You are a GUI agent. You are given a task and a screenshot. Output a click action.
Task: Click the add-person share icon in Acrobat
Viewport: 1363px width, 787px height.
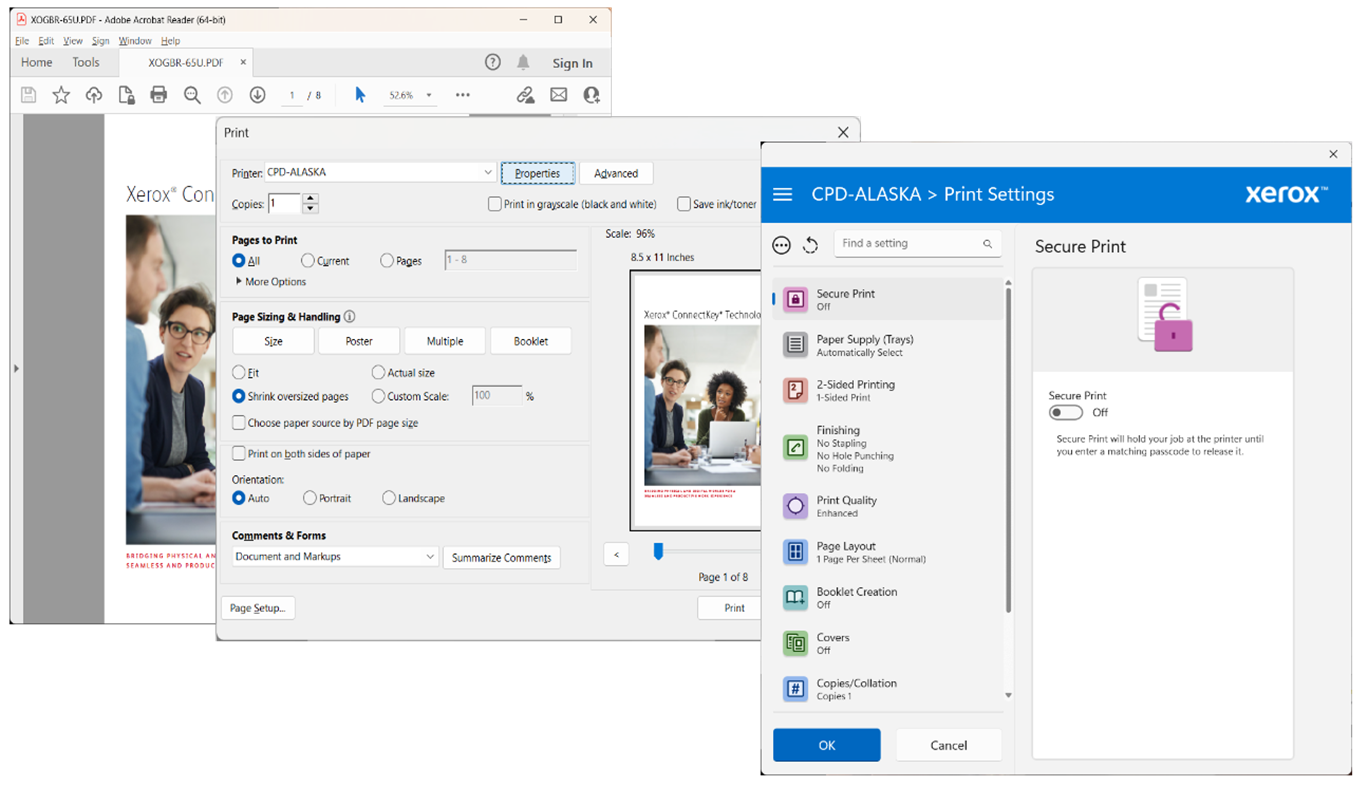[592, 95]
